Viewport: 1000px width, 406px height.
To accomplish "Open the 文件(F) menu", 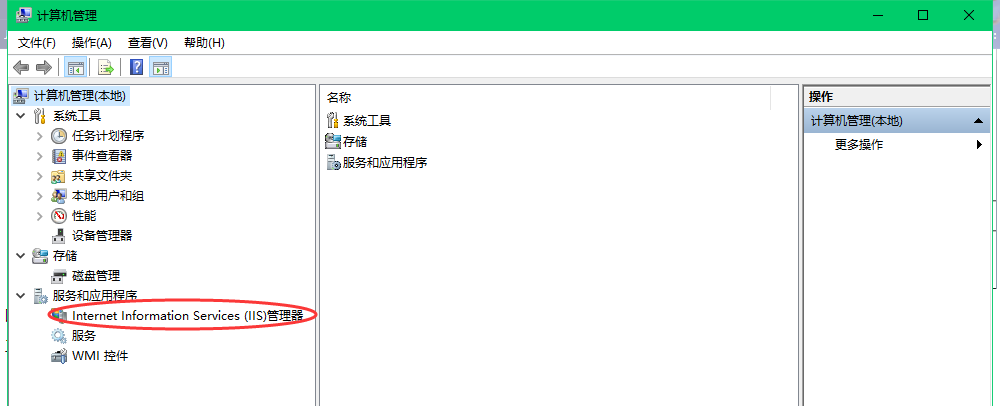I will point(37,43).
